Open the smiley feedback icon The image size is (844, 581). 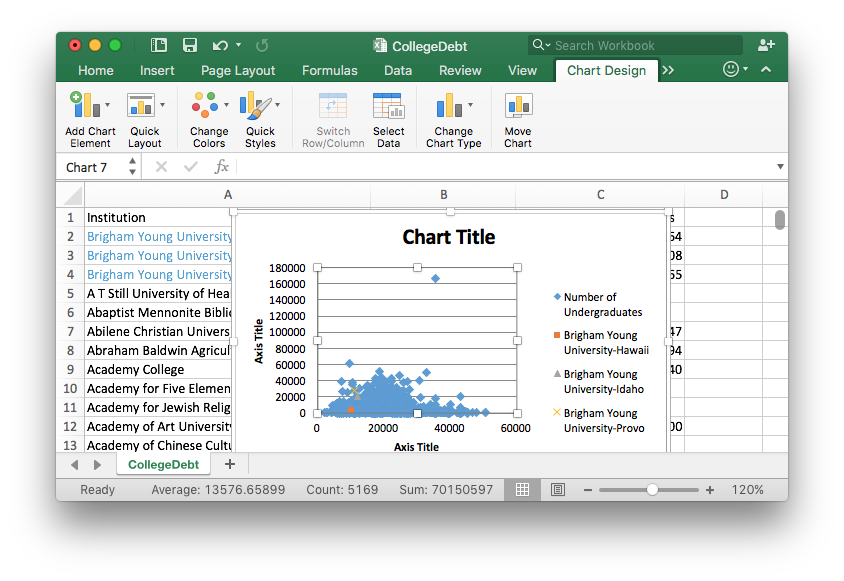click(730, 69)
